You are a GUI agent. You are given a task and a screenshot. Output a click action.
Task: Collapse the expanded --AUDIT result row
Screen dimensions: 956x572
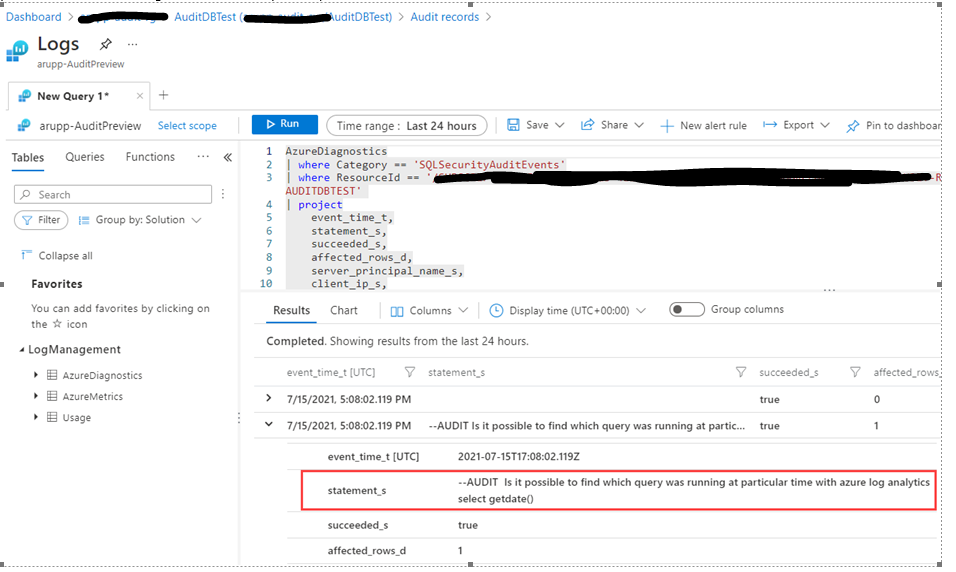pos(269,424)
